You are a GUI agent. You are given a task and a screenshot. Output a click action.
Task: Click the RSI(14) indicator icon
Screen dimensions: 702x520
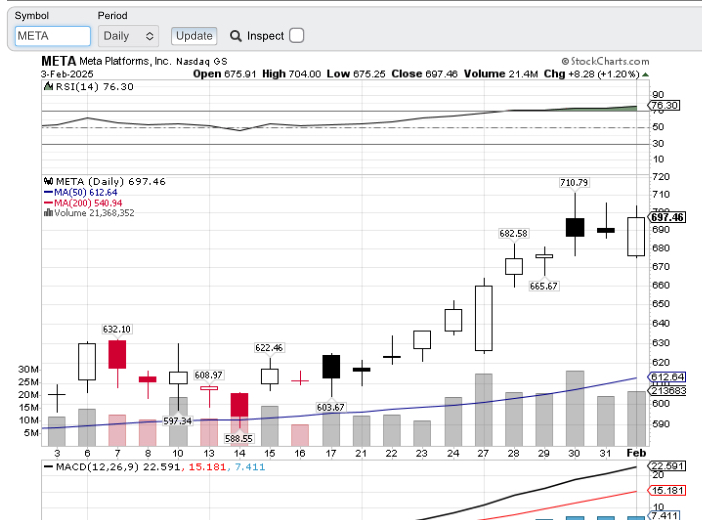click(x=48, y=86)
